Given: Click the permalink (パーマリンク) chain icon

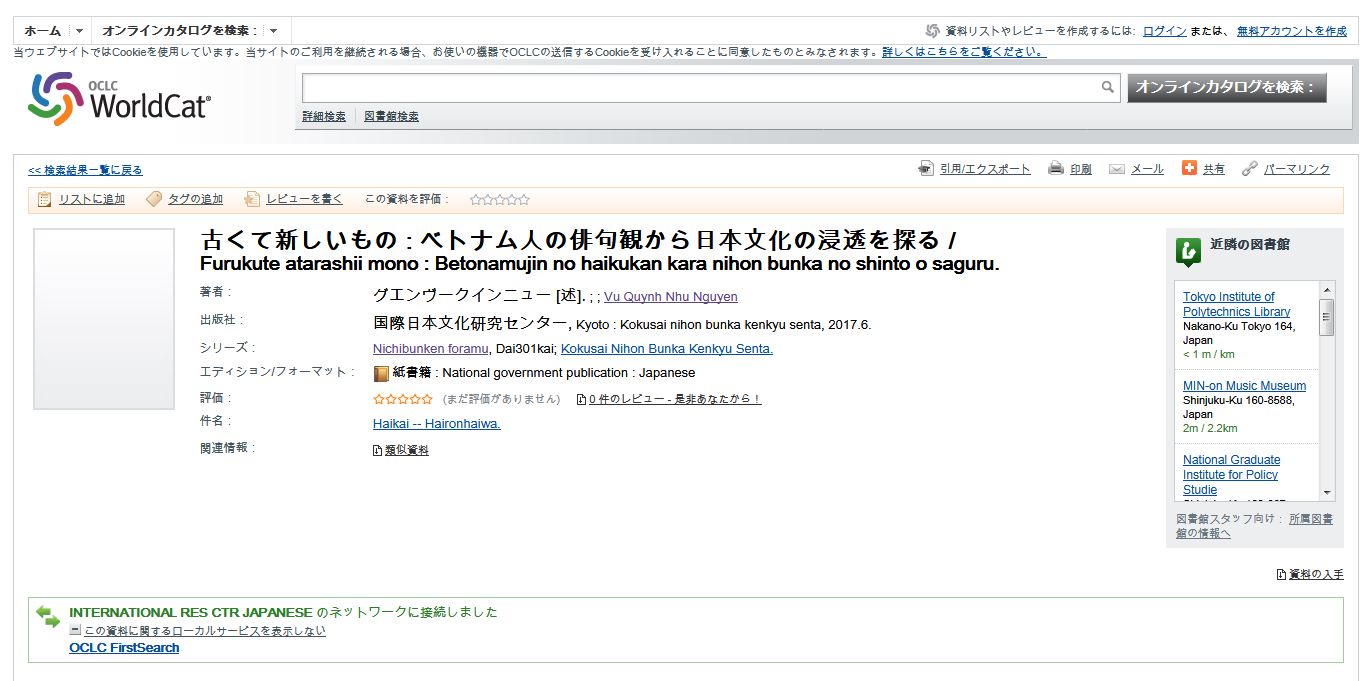Looking at the screenshot, I should click(x=1249, y=169).
